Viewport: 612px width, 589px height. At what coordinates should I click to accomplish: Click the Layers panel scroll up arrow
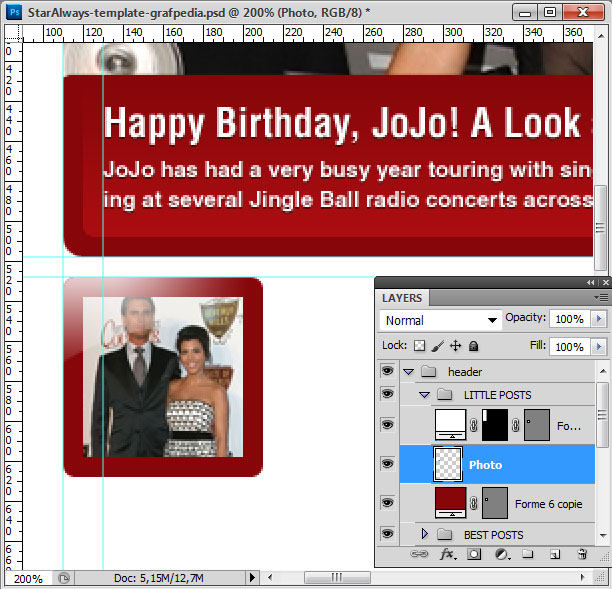[603, 371]
